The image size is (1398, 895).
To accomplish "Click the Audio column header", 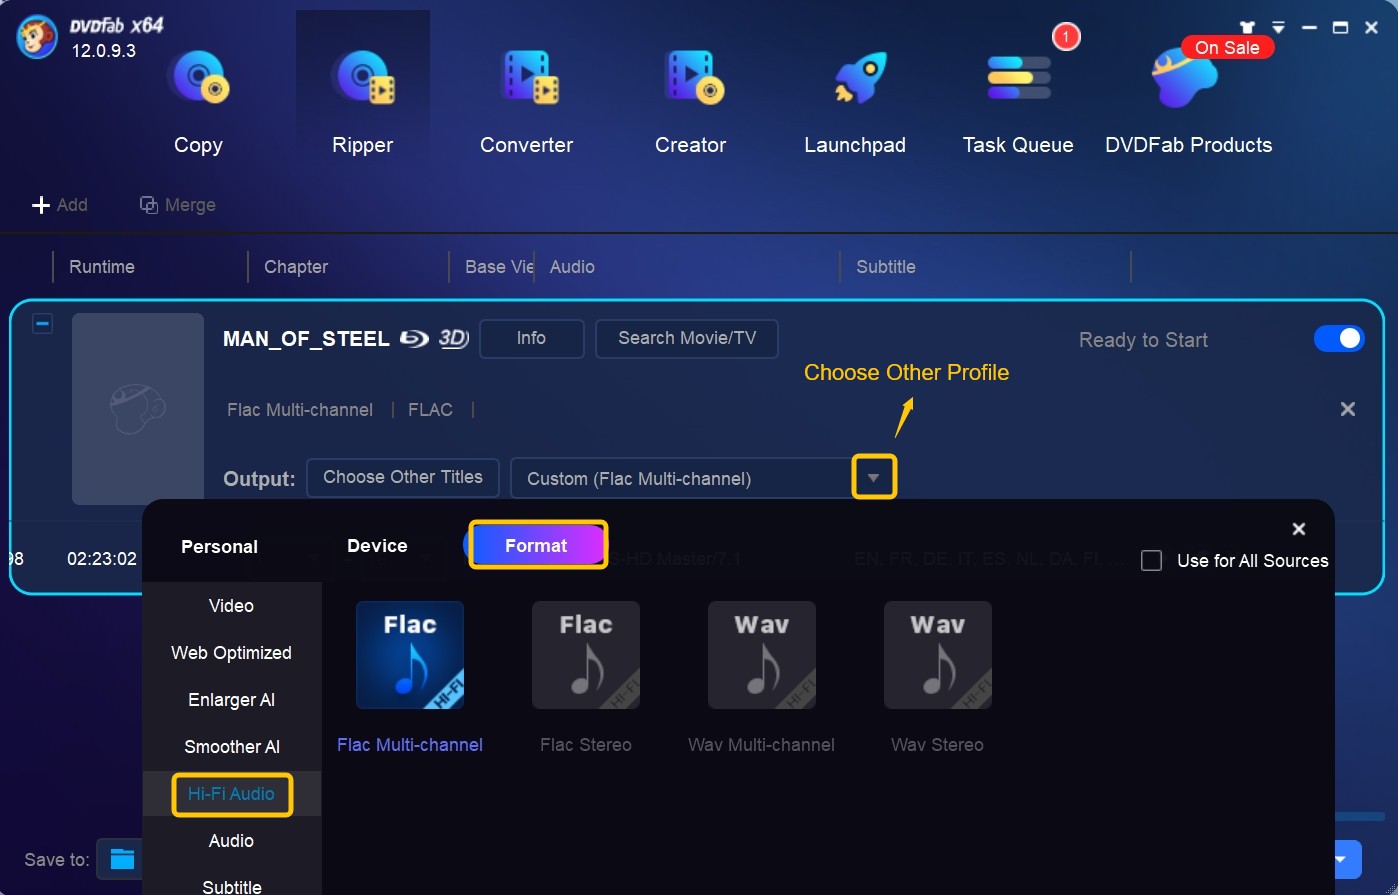I will [x=572, y=267].
